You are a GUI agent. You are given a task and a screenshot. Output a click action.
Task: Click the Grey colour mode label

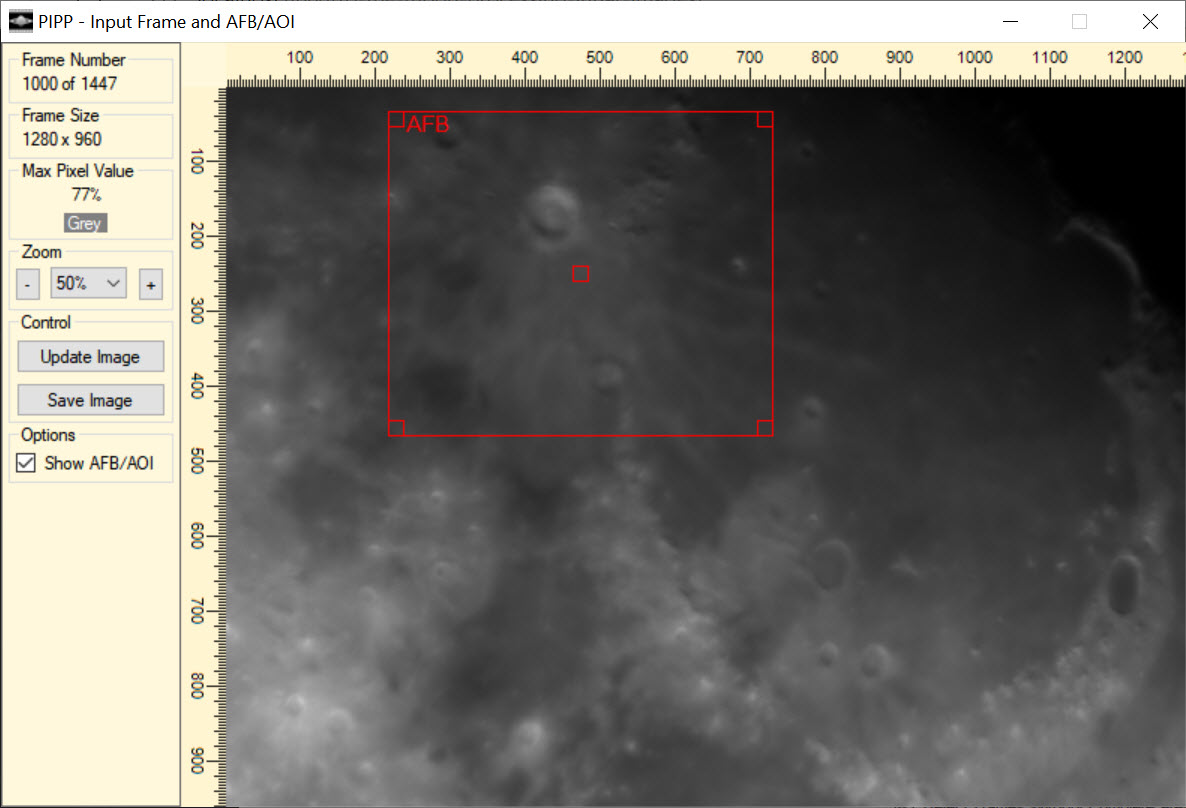85,223
